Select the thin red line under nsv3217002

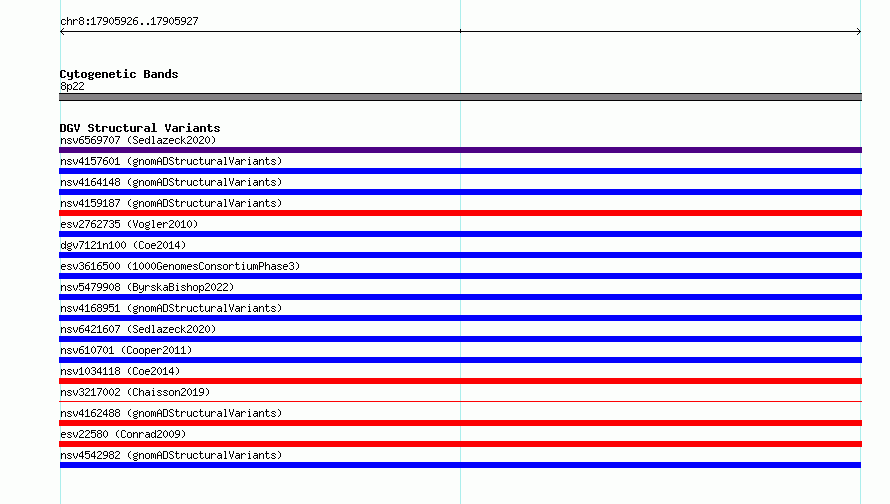pos(460,401)
